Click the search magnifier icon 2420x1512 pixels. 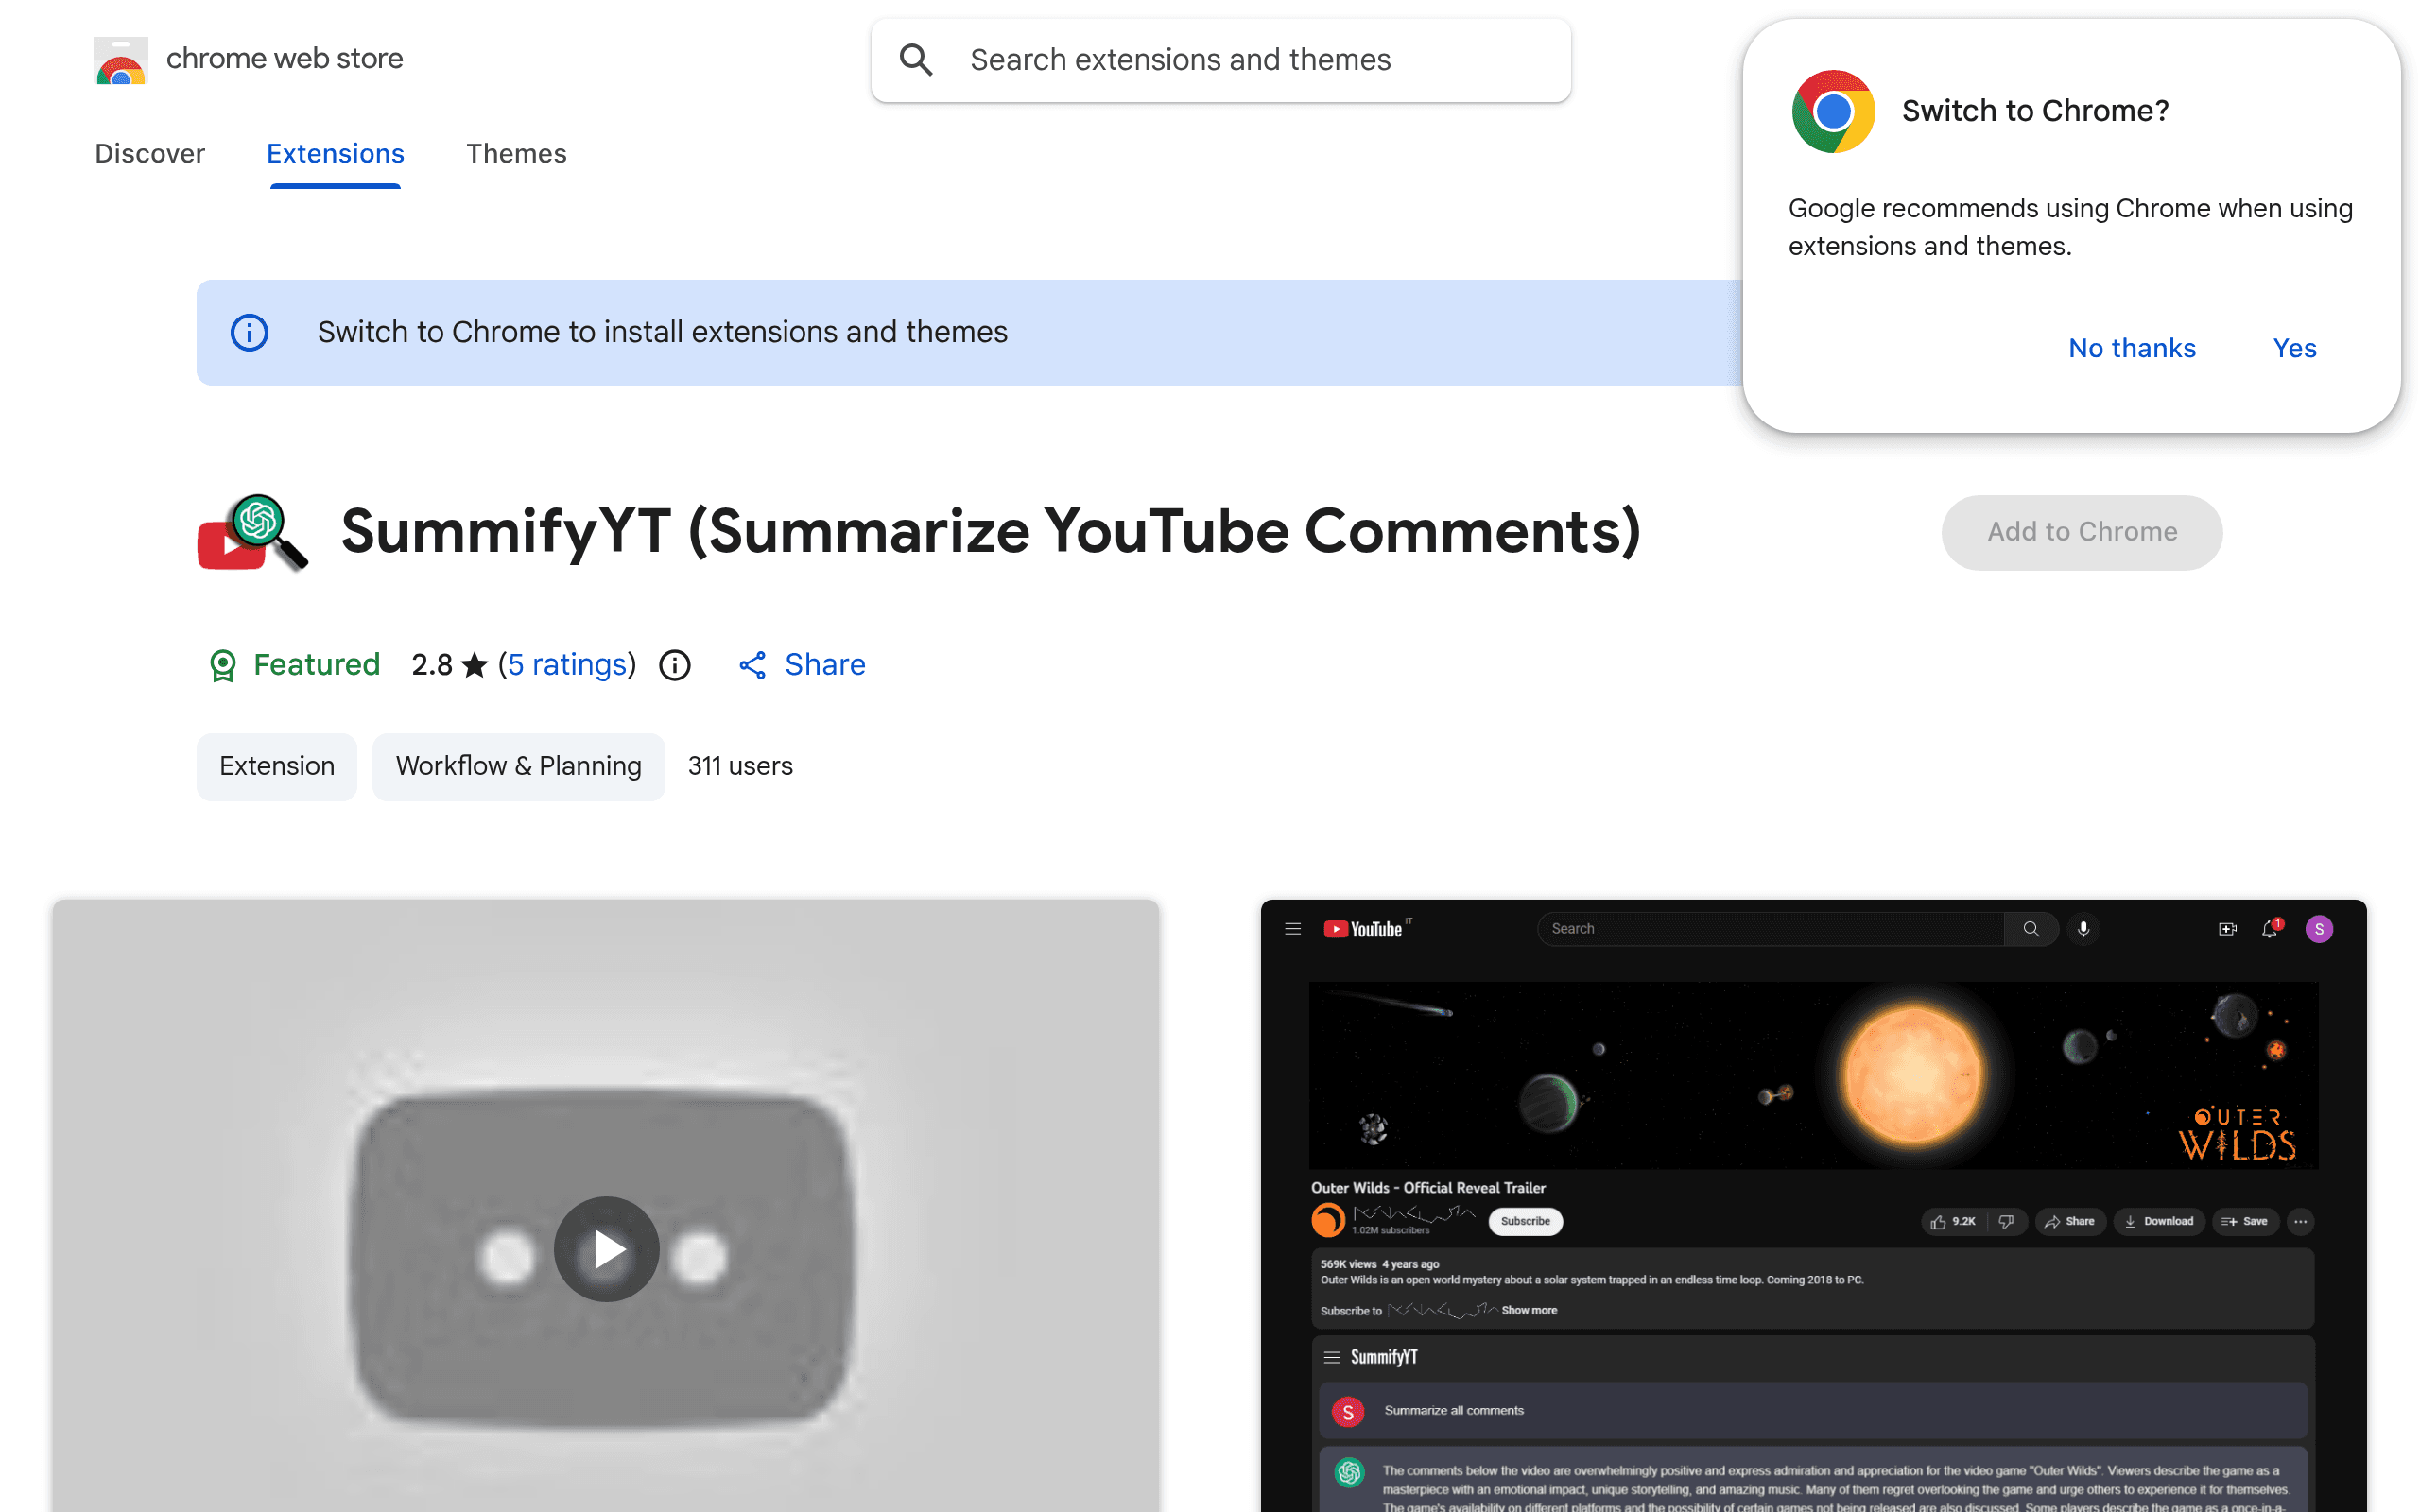coord(916,60)
